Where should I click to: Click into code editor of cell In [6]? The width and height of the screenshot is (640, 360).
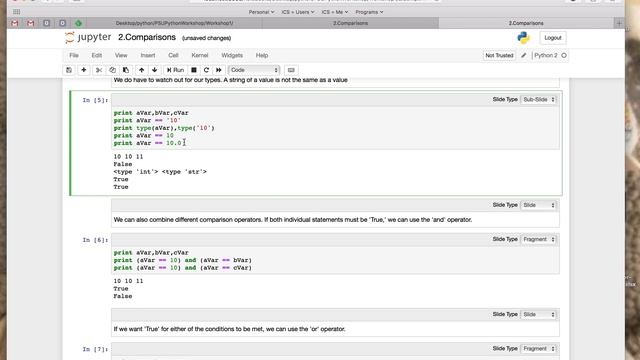click(x=335, y=260)
